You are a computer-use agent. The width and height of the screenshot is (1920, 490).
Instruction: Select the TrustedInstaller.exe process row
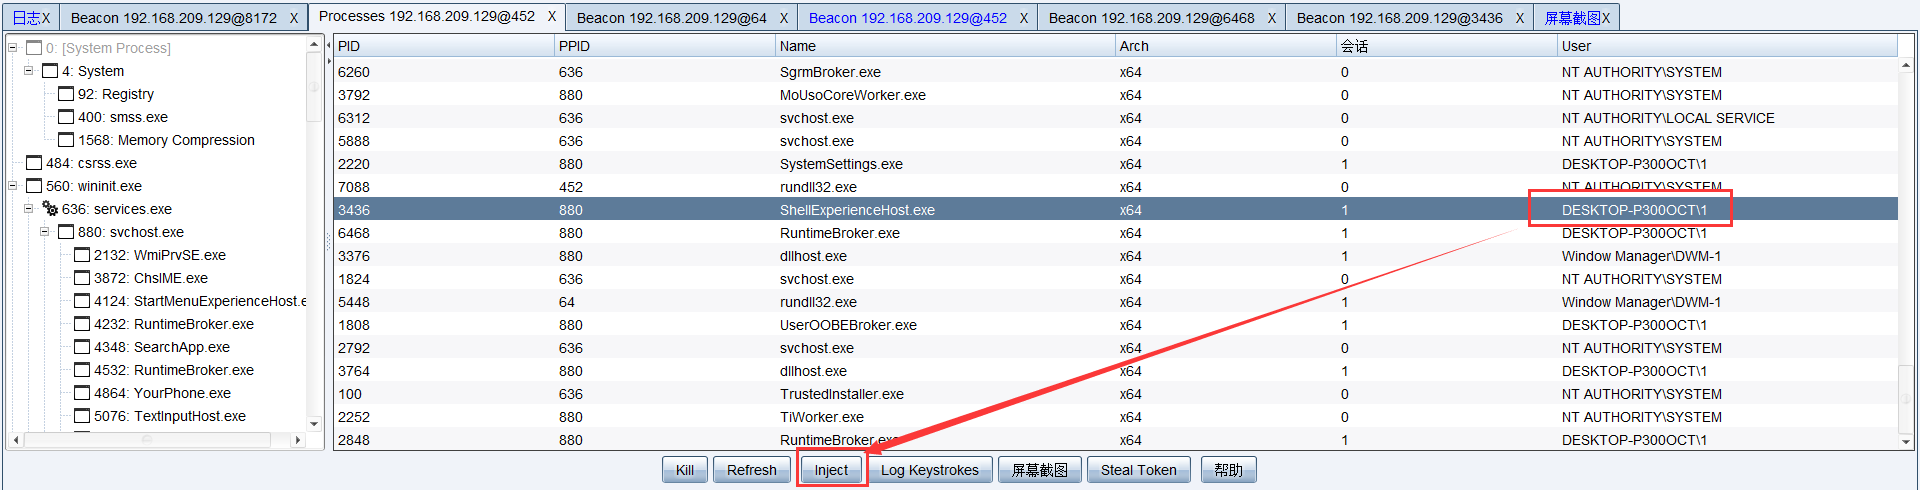pos(1115,394)
